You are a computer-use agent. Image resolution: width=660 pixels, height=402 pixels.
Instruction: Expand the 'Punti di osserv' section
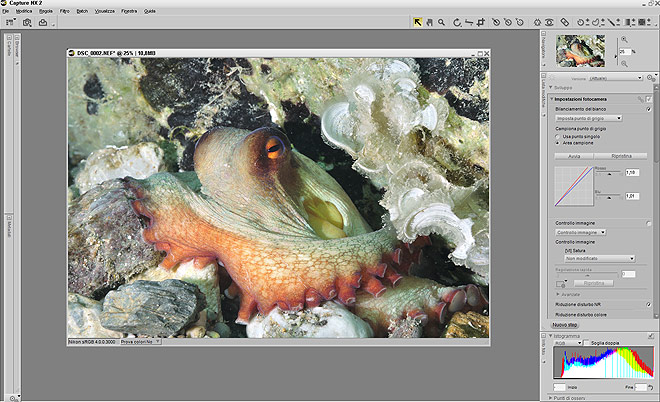click(x=550, y=398)
